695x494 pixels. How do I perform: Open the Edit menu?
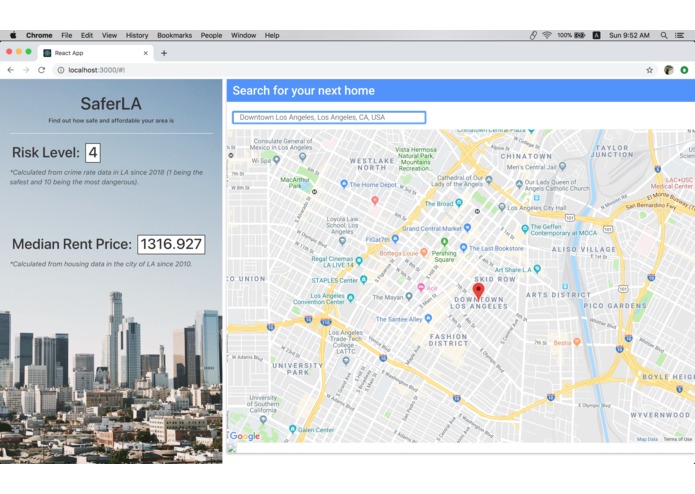coord(87,35)
